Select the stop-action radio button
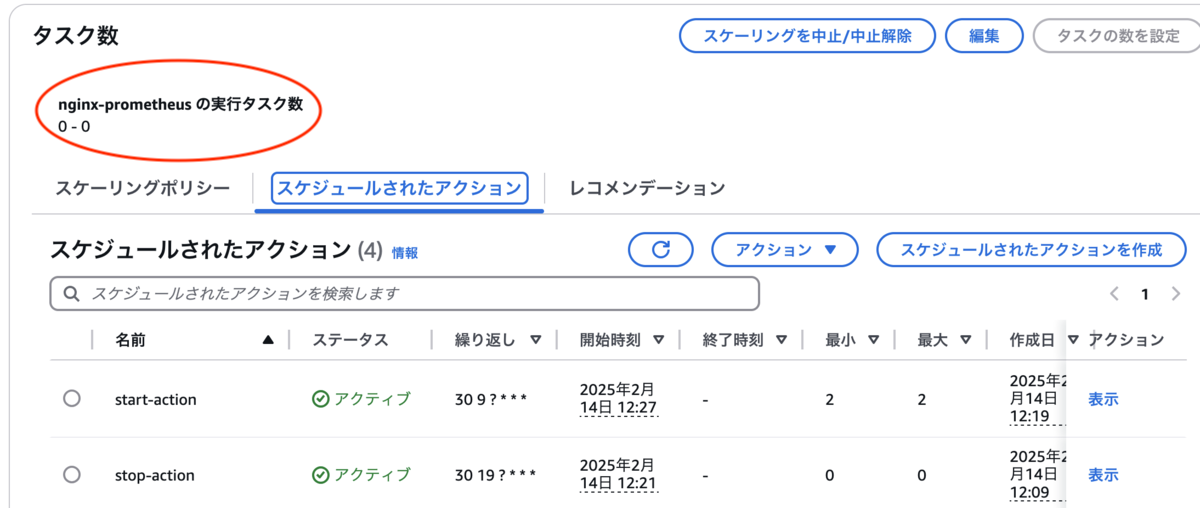 [x=71, y=474]
